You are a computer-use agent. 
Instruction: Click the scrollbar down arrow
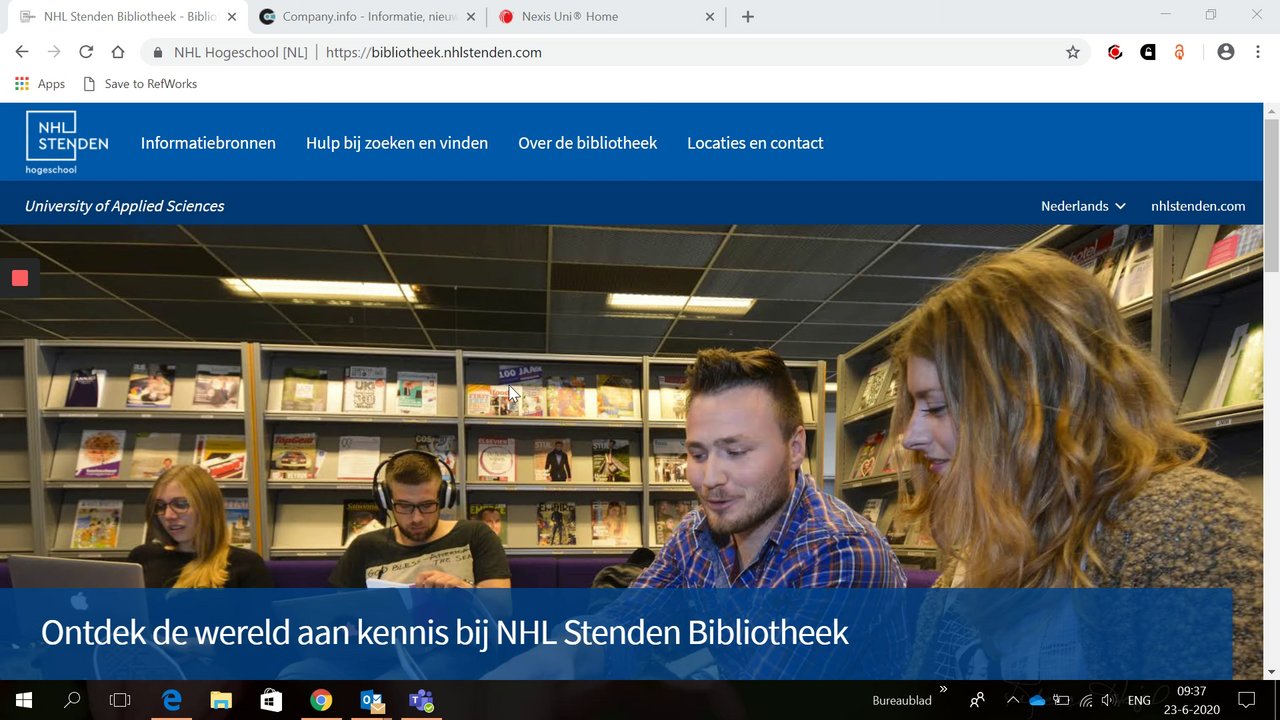pyautogui.click(x=1271, y=672)
